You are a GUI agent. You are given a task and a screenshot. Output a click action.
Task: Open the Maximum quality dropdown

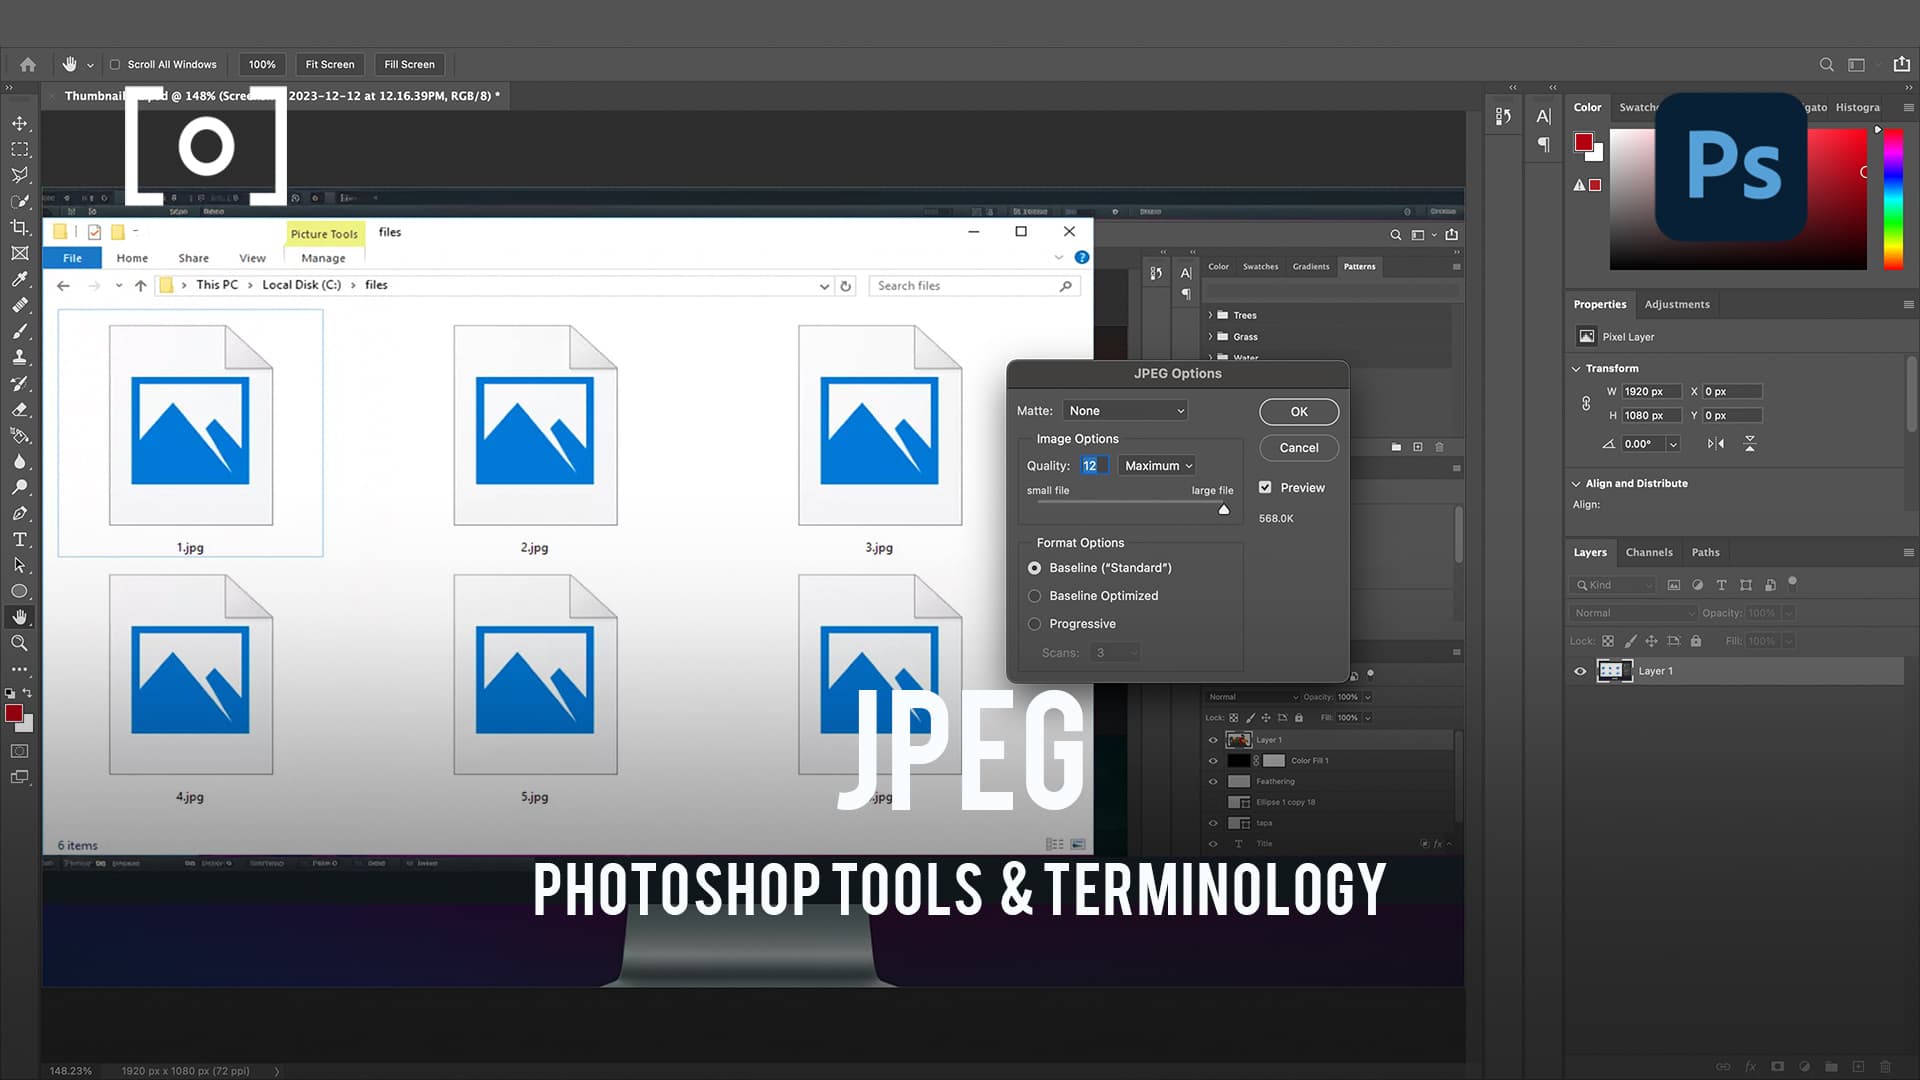pos(1156,465)
